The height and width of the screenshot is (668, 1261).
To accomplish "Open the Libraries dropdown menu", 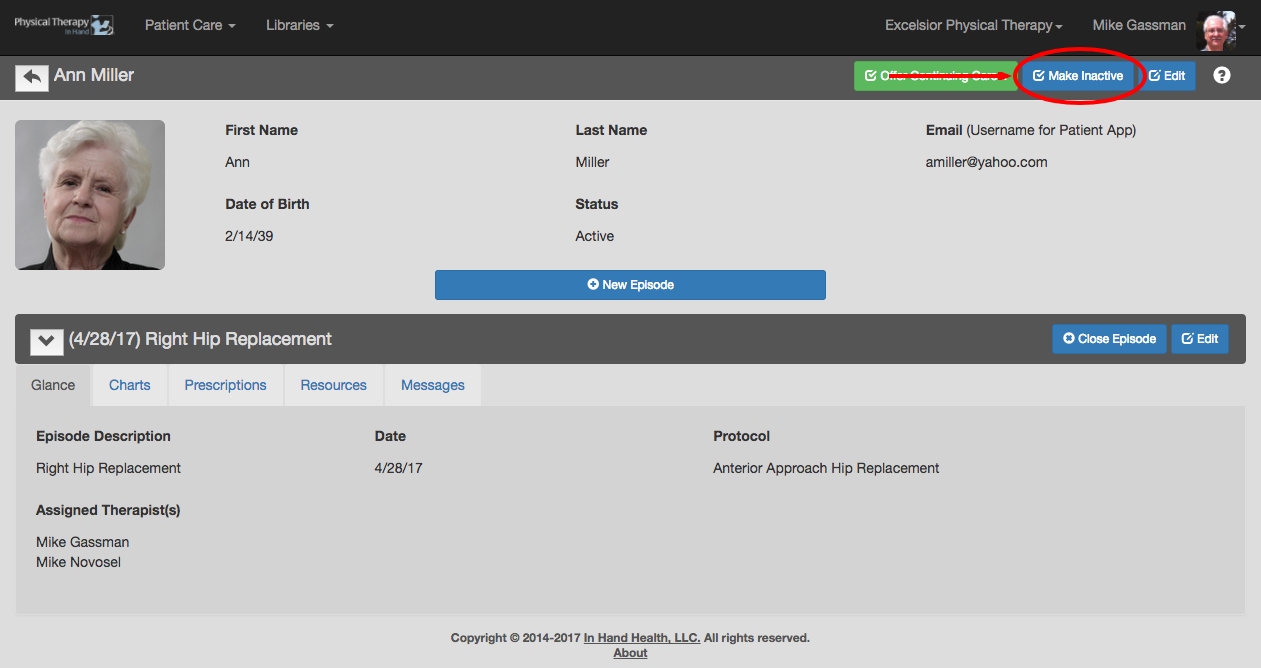I will pyautogui.click(x=299, y=25).
